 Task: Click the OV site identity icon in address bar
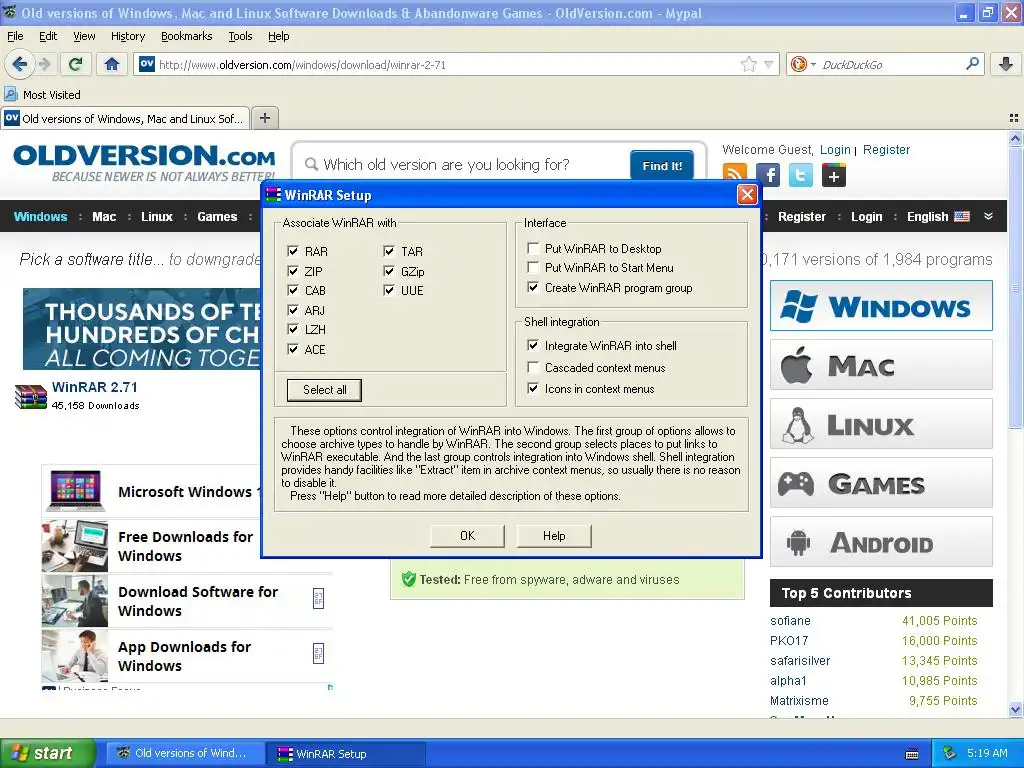pyautogui.click(x=146, y=64)
